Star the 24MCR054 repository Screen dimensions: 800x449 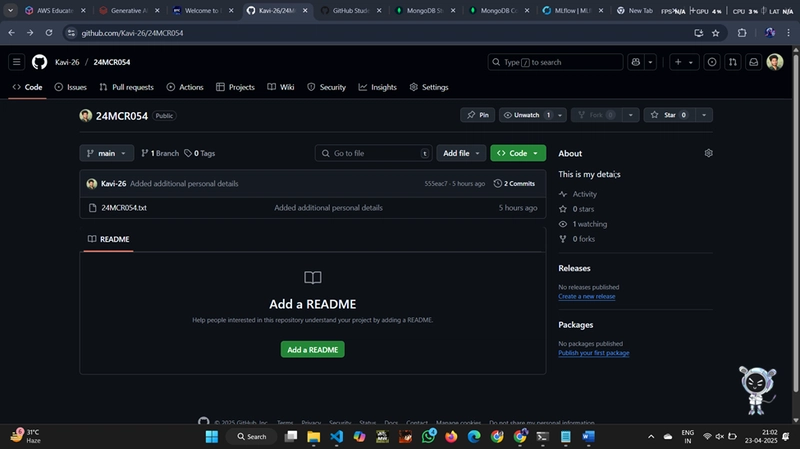pyautogui.click(x=668, y=115)
